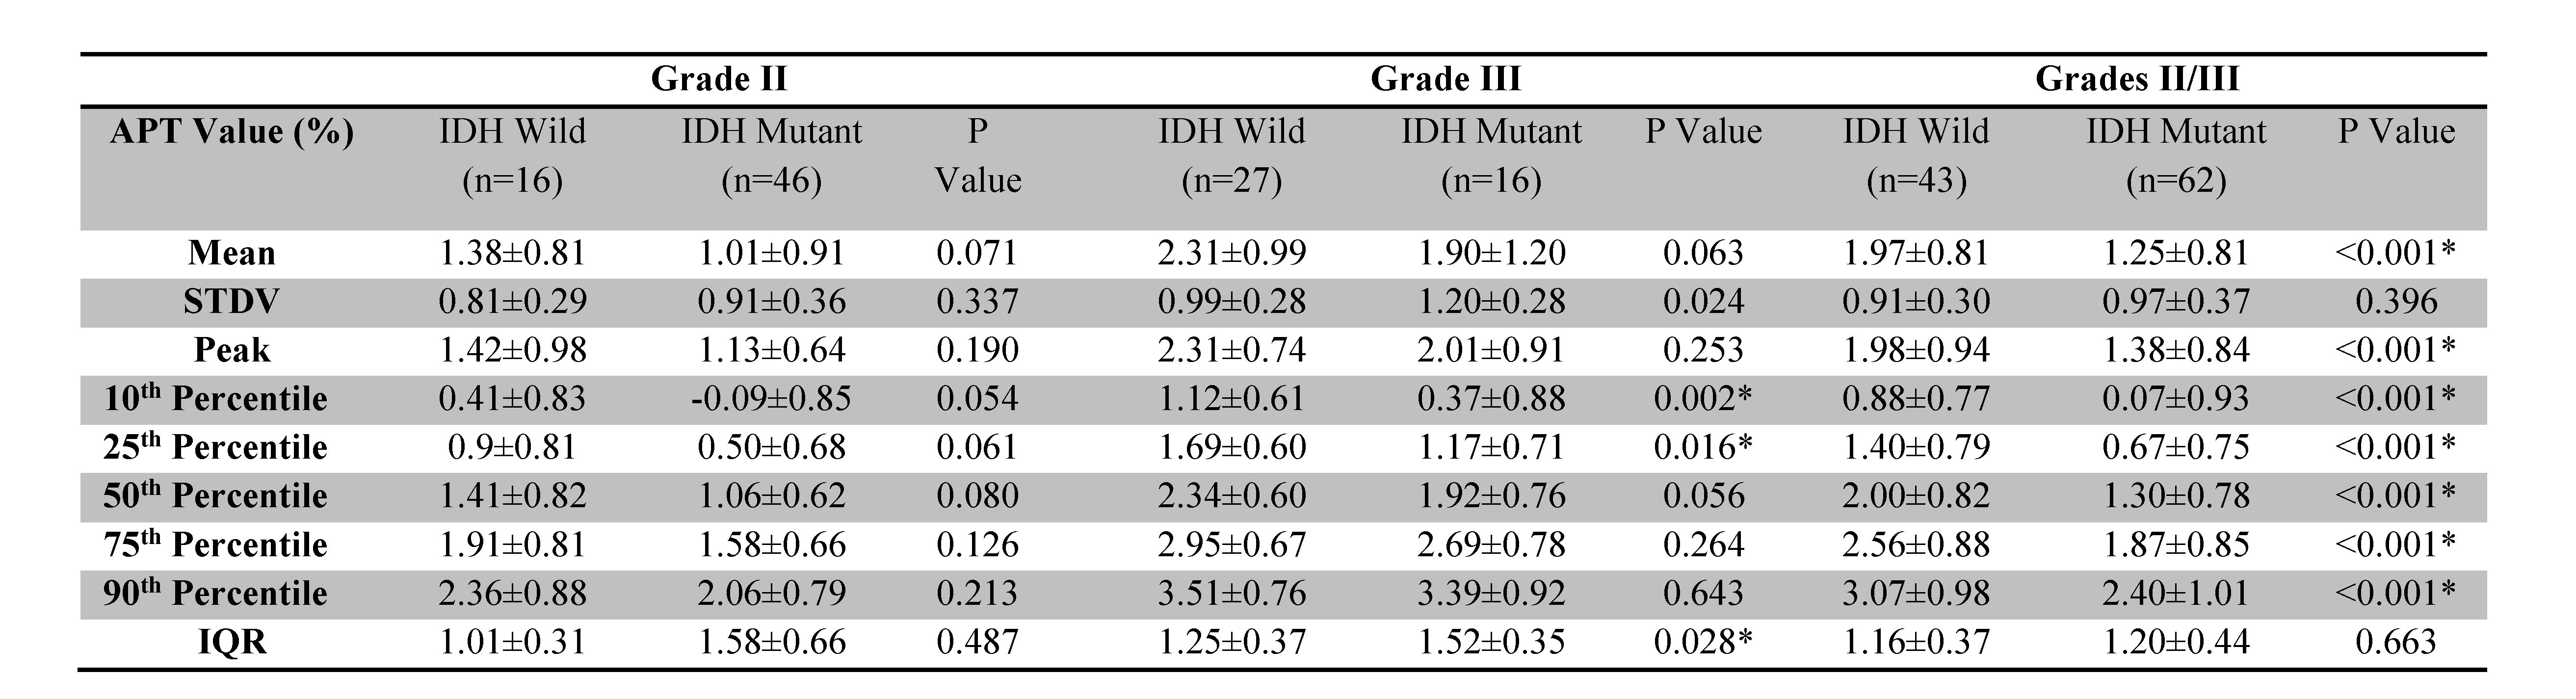Select the Grade III group header
The width and height of the screenshot is (2576, 699).
coord(1445,79)
